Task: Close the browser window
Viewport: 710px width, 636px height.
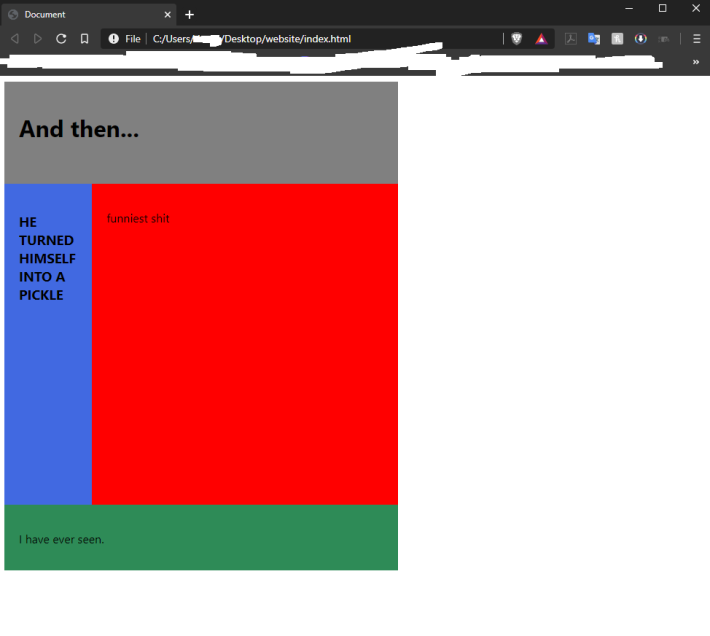Action: tap(696, 9)
